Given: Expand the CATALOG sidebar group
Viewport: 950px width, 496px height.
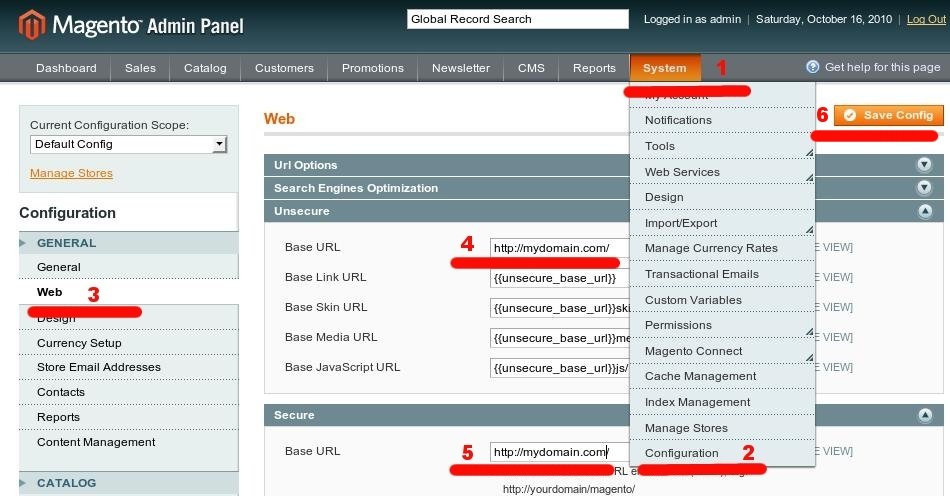Looking at the screenshot, I should pos(66,483).
